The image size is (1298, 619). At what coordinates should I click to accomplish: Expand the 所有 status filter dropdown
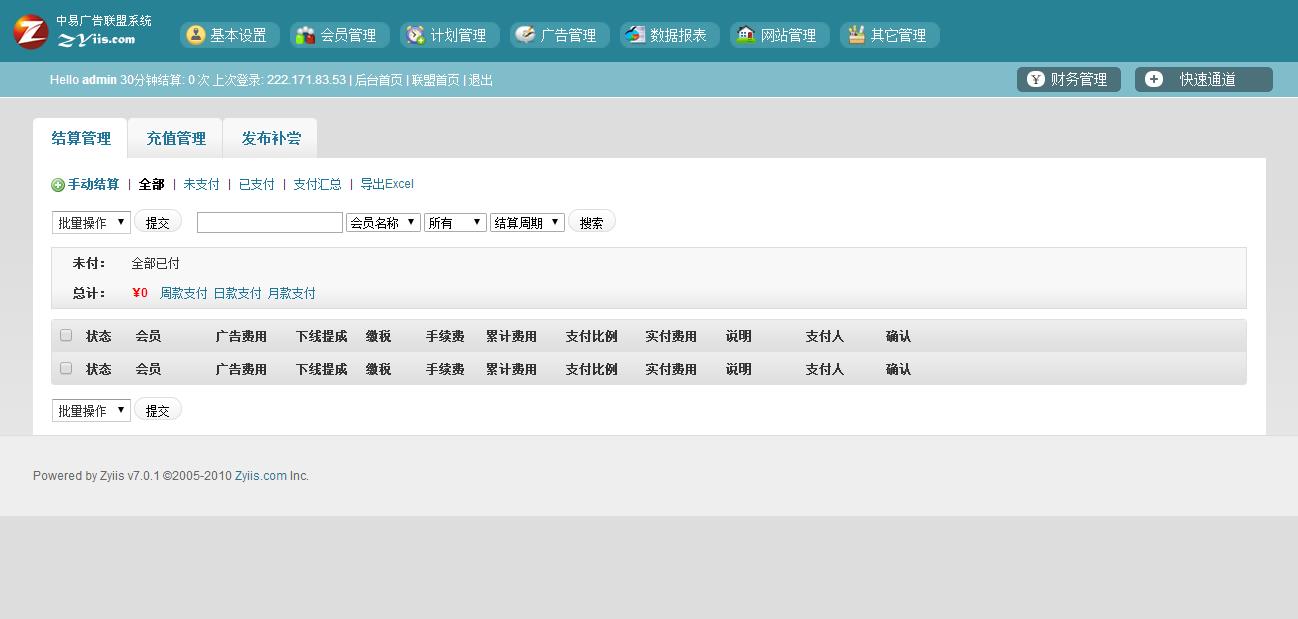pyautogui.click(x=455, y=222)
